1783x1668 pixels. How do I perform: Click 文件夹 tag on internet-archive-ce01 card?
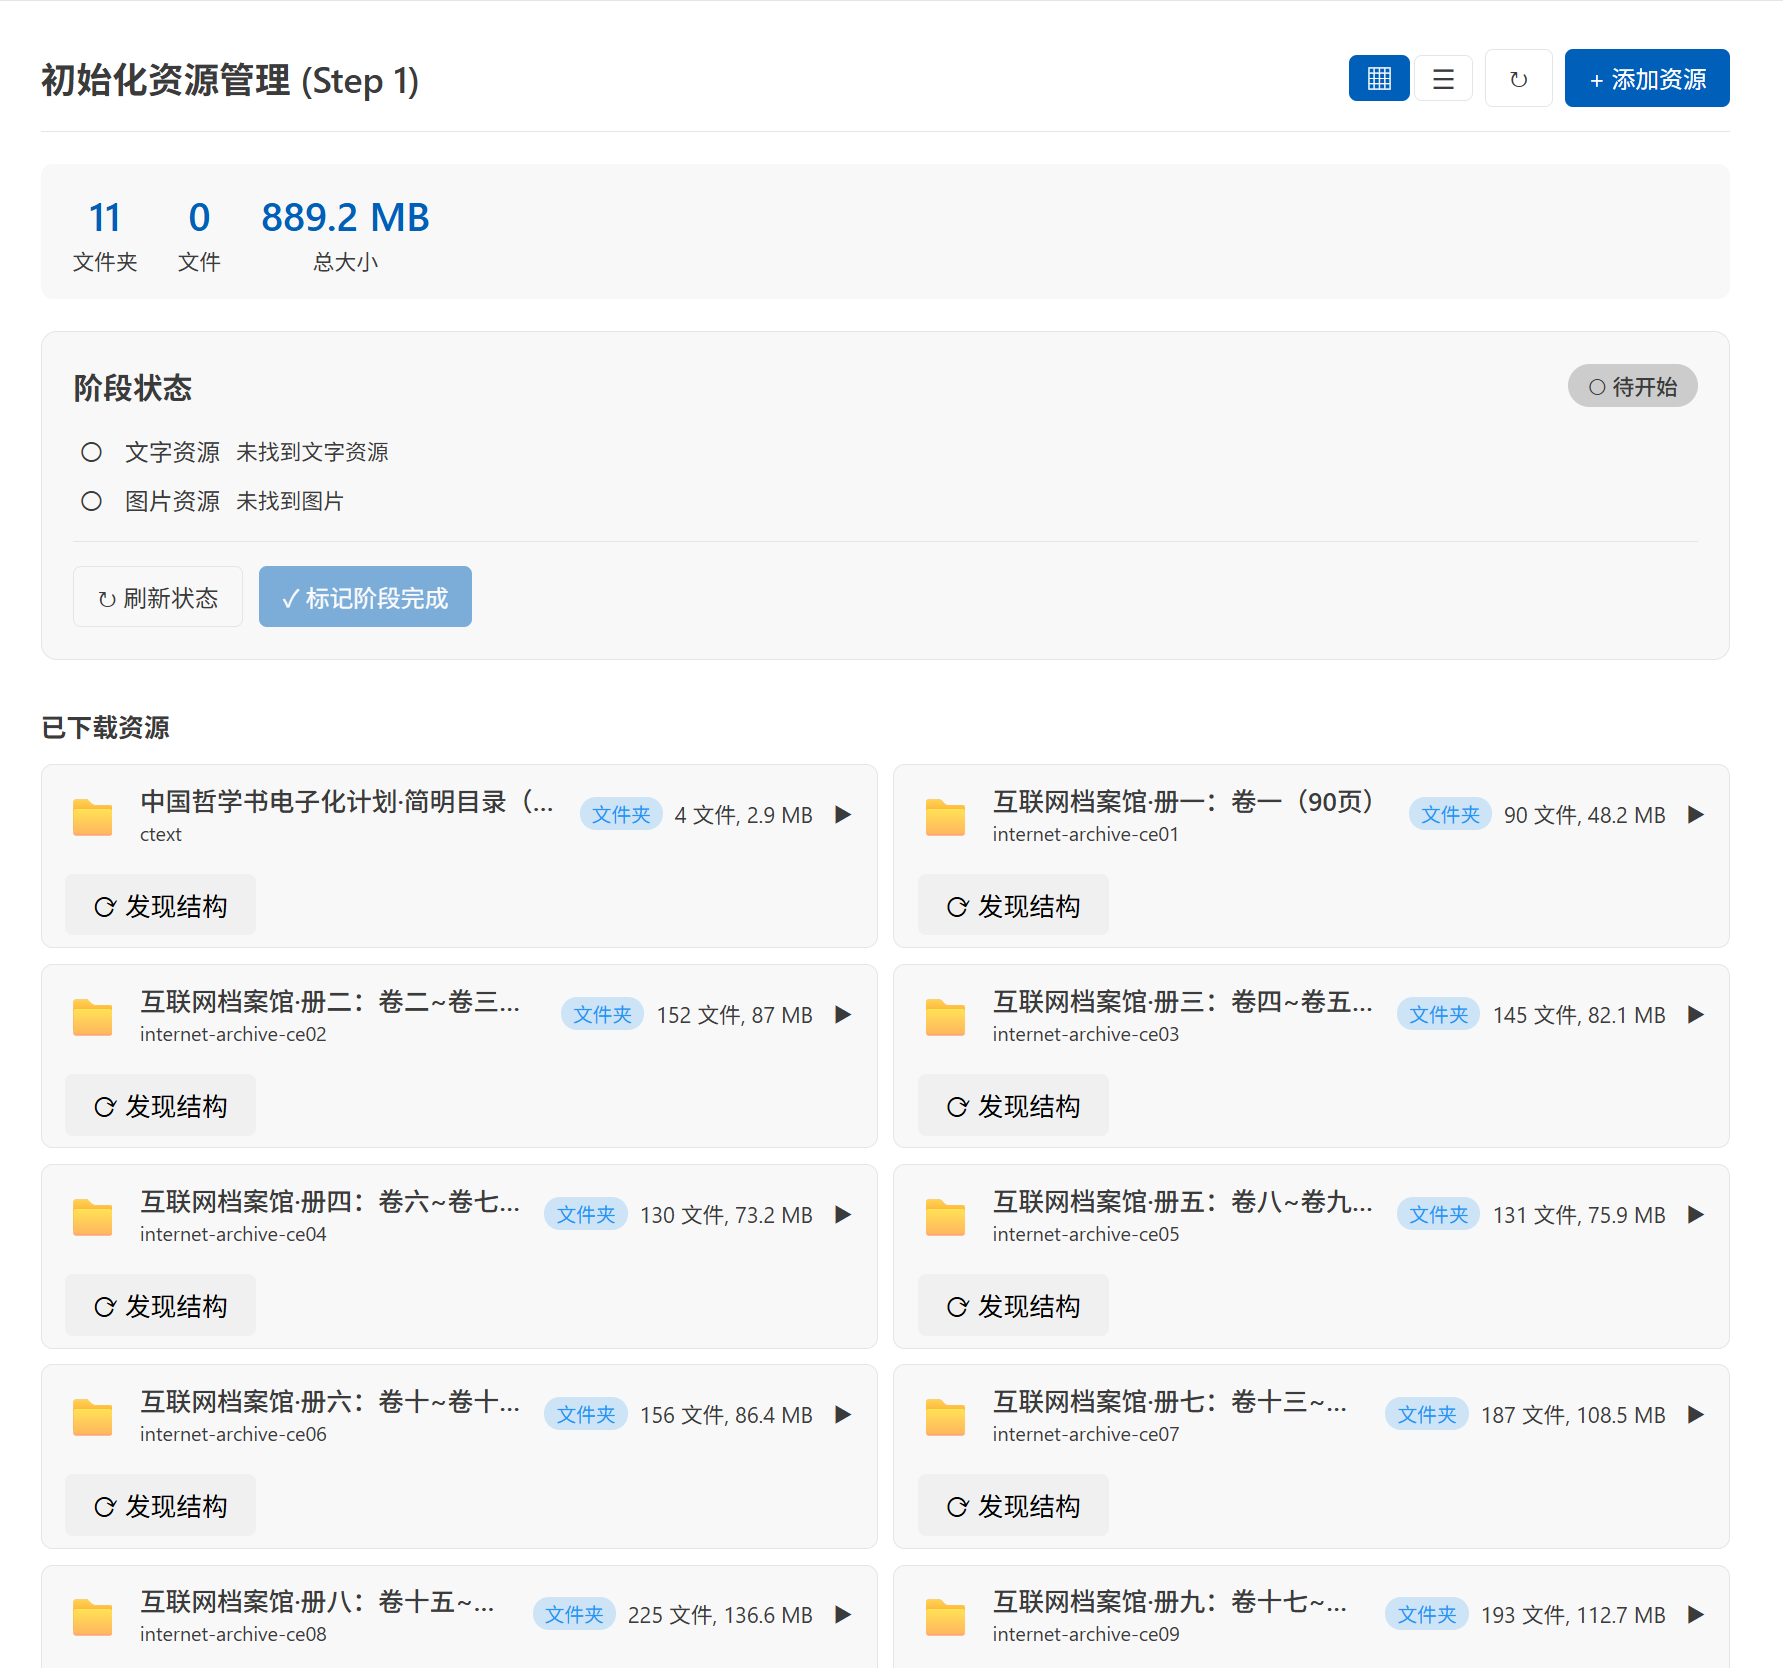[1450, 815]
